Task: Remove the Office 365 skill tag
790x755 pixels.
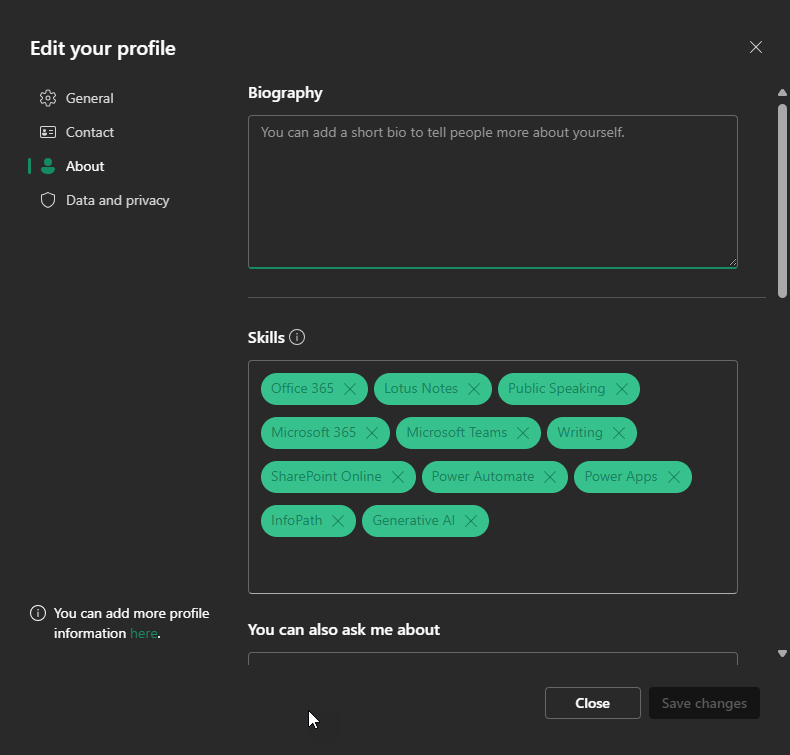Action: tap(349, 389)
